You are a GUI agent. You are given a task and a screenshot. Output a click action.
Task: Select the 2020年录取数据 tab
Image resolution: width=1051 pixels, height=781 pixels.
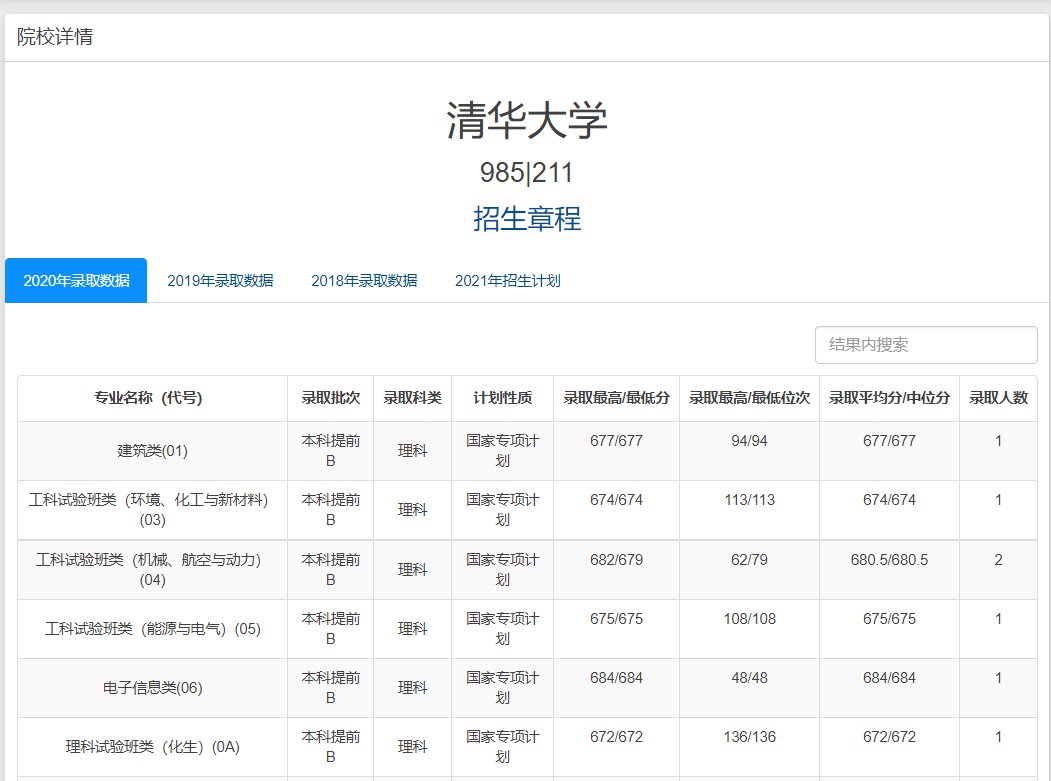pyautogui.click(x=76, y=281)
